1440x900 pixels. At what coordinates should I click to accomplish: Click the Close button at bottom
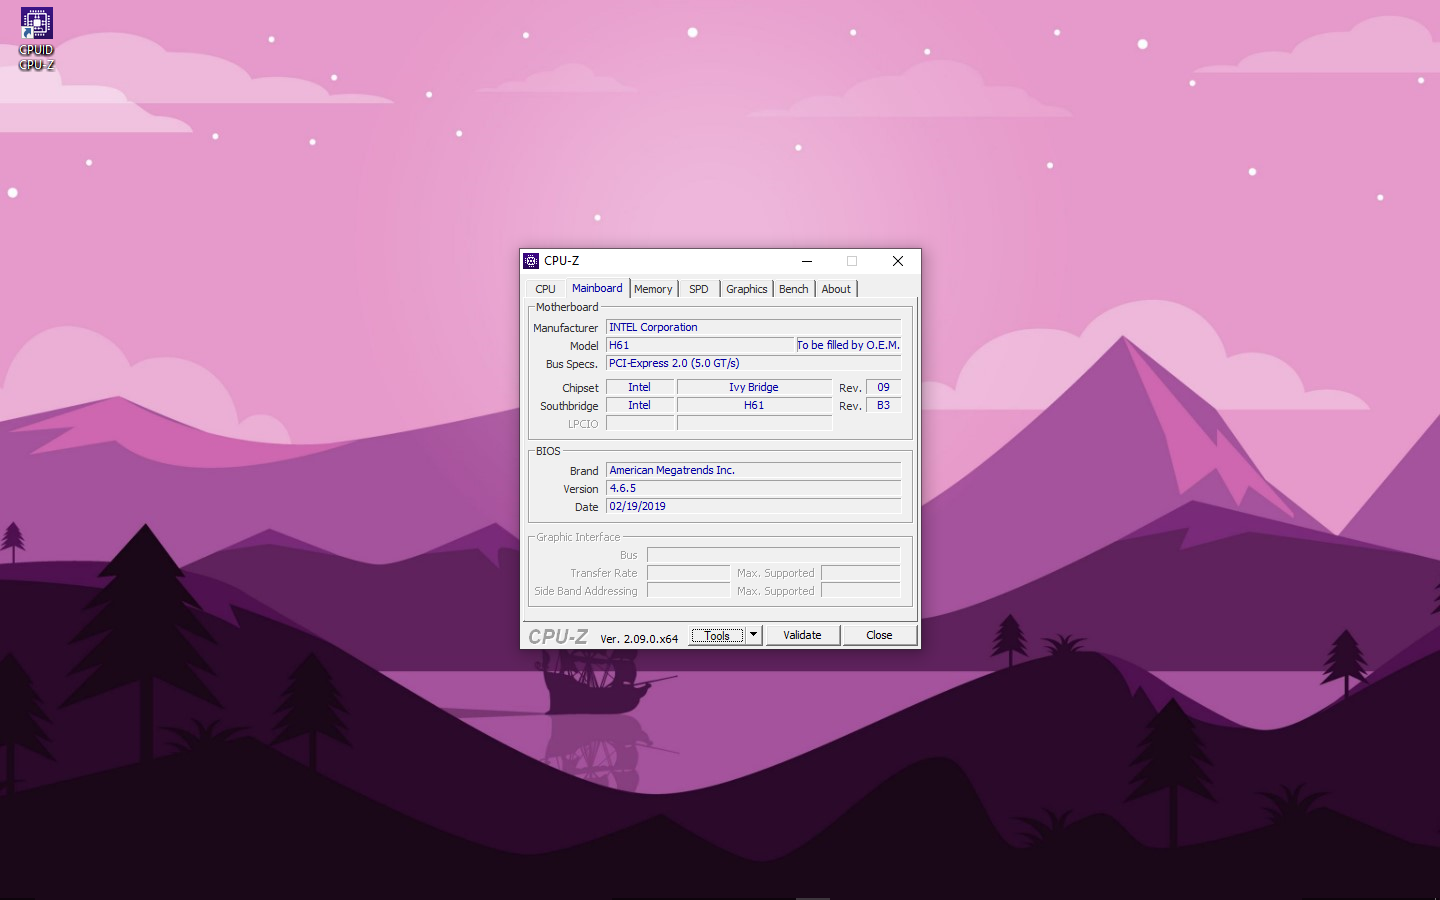tap(880, 635)
